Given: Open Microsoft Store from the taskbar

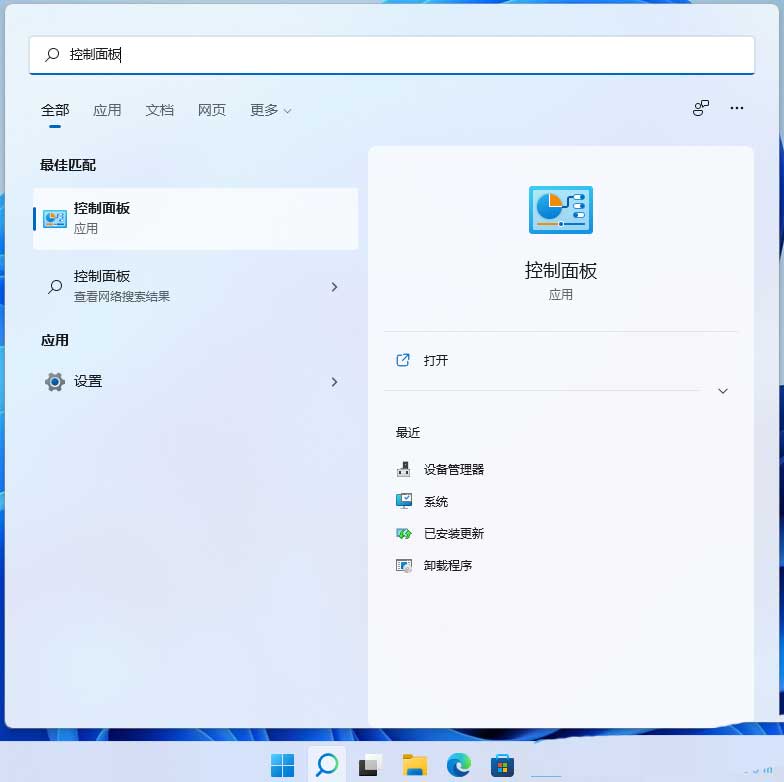Looking at the screenshot, I should click(502, 765).
